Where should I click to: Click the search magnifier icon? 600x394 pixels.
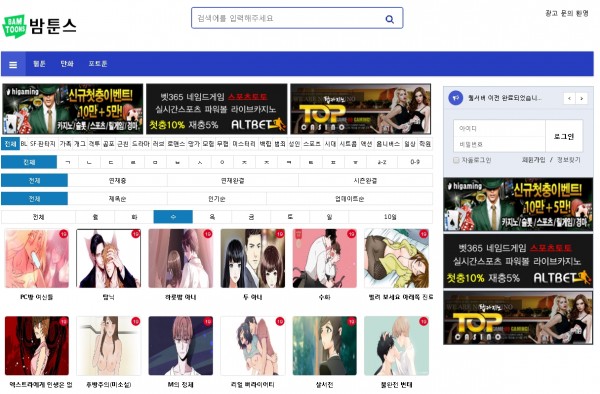coord(390,19)
